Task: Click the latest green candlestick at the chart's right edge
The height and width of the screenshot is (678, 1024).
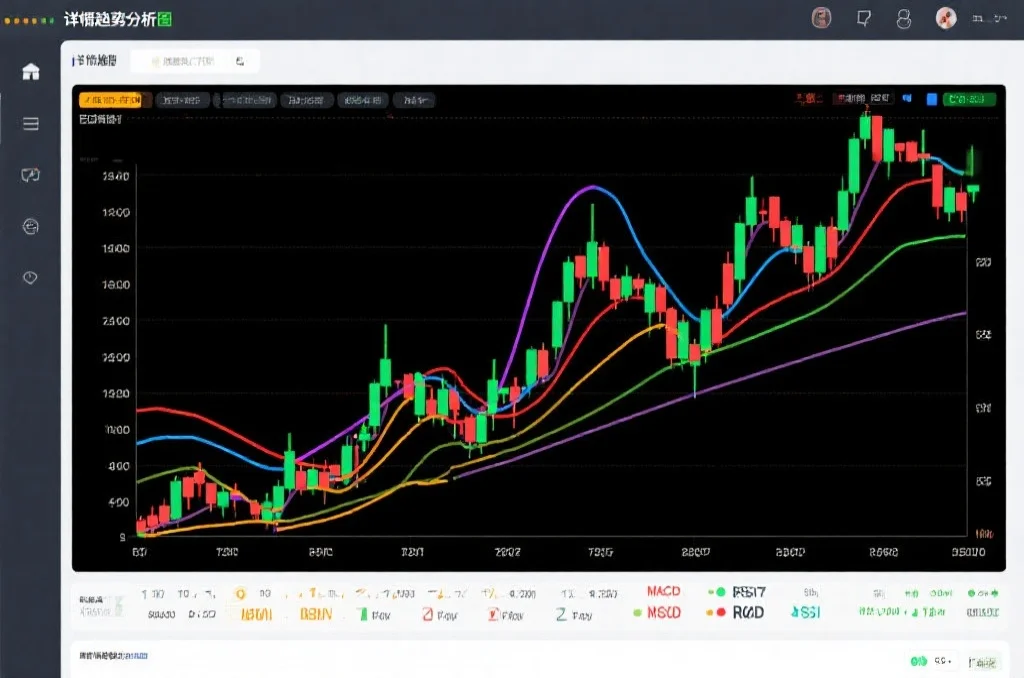Action: click(972, 187)
